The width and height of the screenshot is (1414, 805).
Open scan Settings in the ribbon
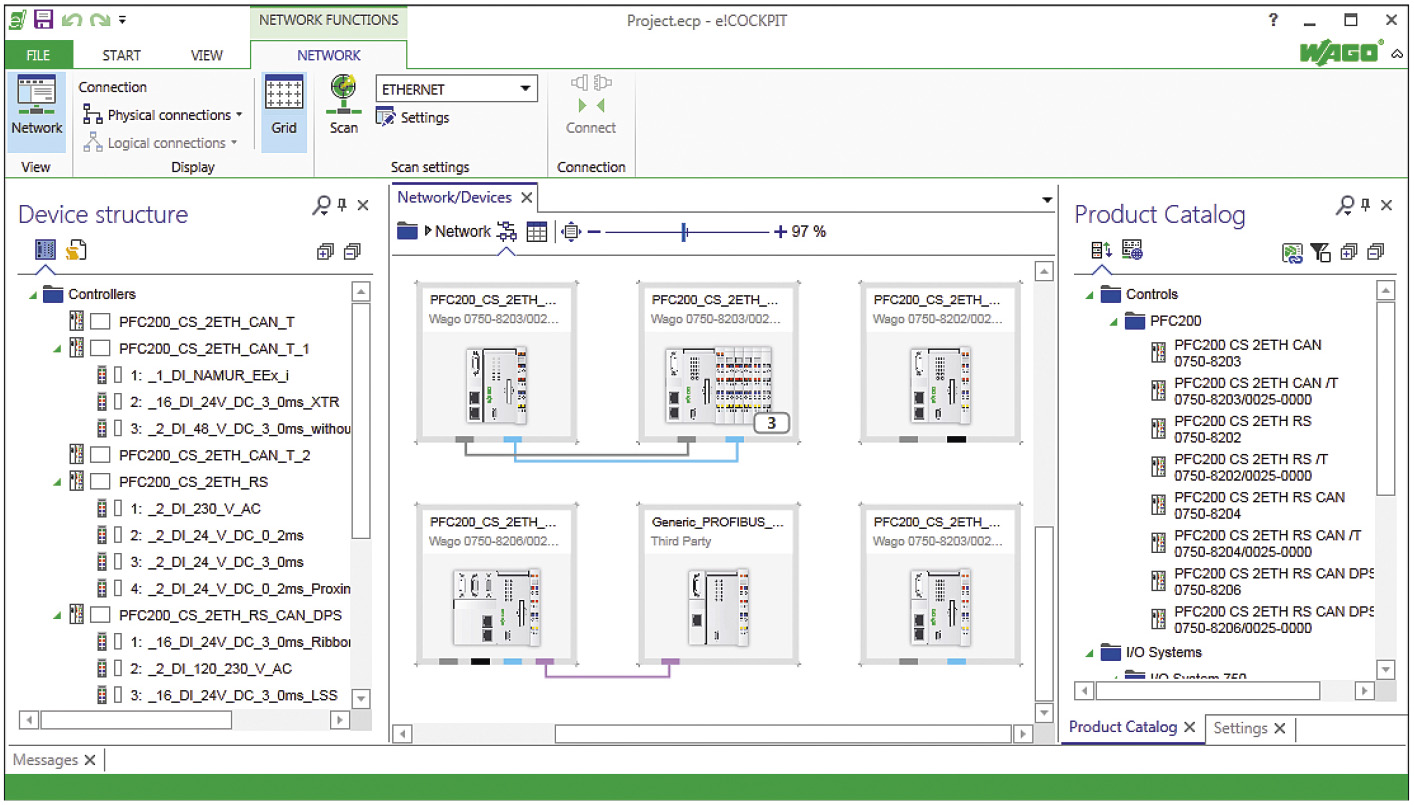(412, 118)
